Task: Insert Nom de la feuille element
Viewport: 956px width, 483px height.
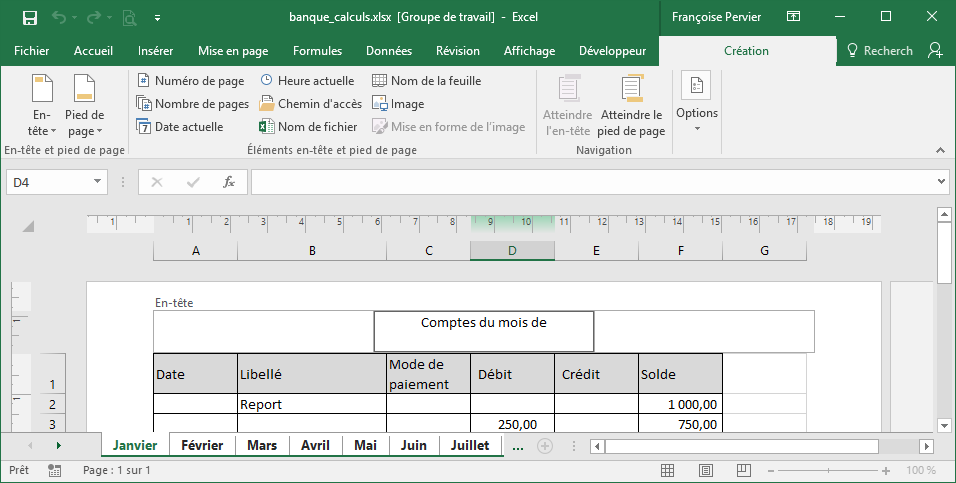Action: pos(427,80)
